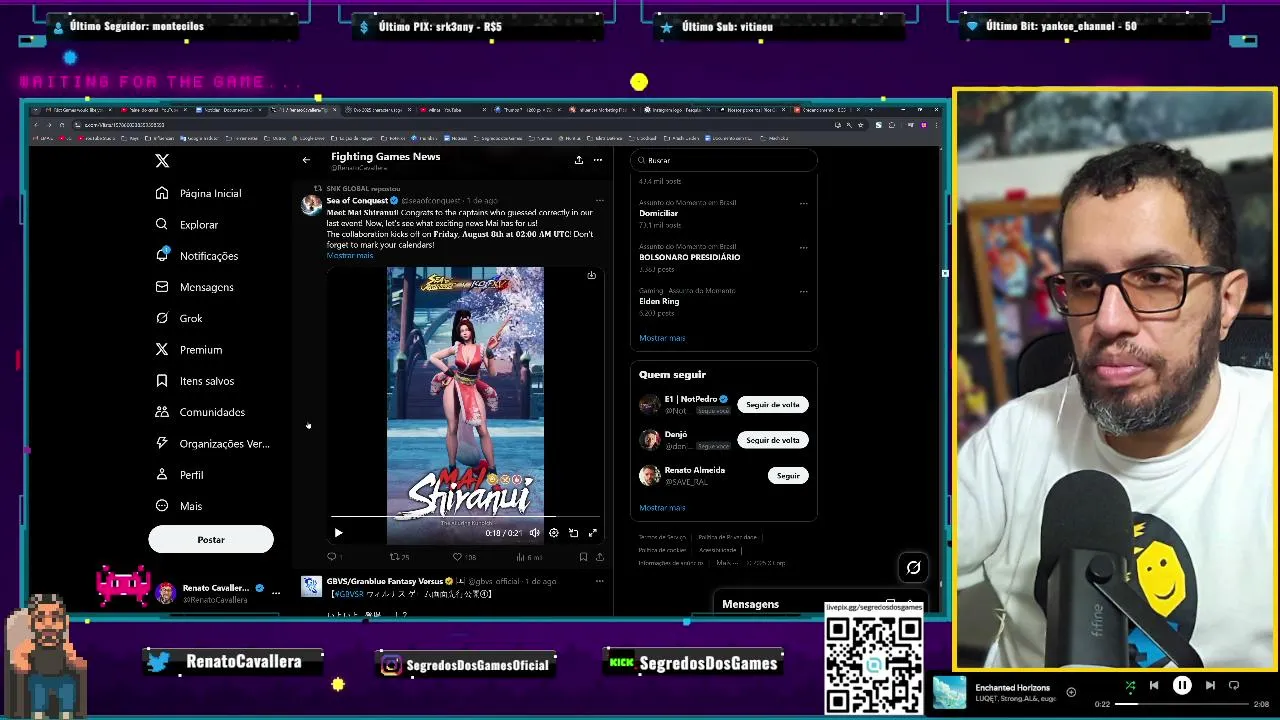Open options for Elden Ring trend

[x=803, y=291]
